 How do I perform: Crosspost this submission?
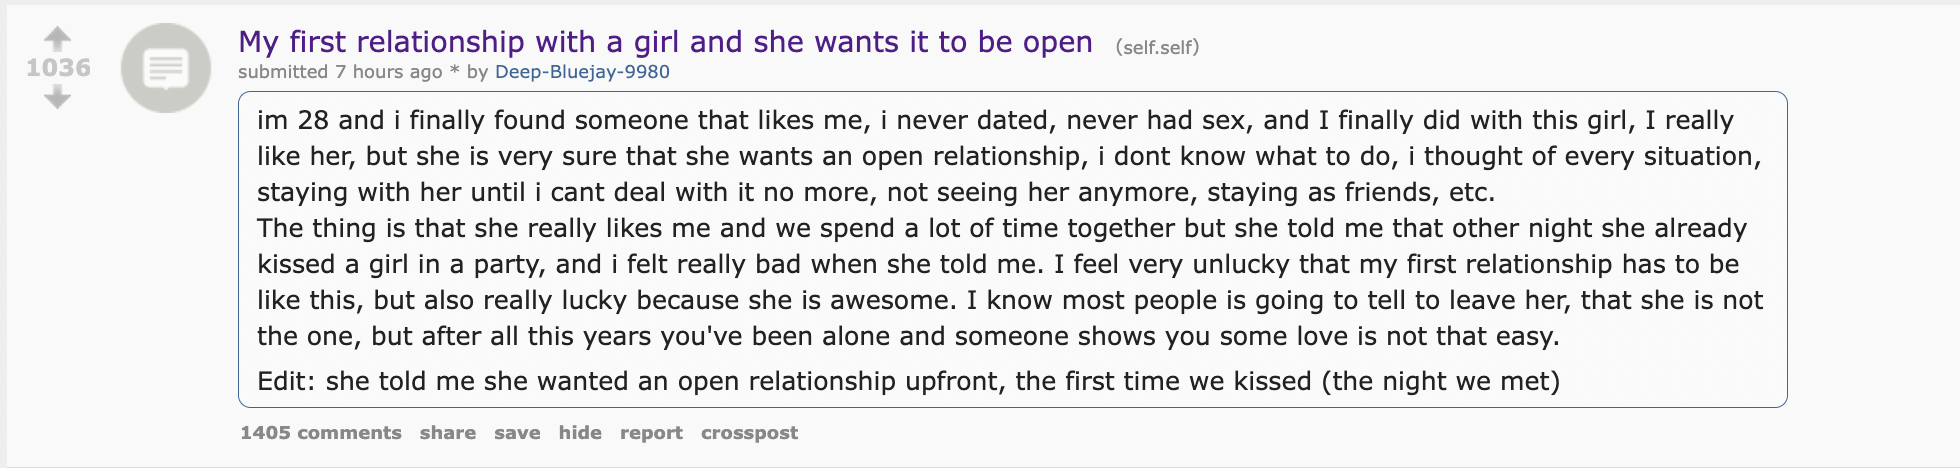click(x=749, y=433)
